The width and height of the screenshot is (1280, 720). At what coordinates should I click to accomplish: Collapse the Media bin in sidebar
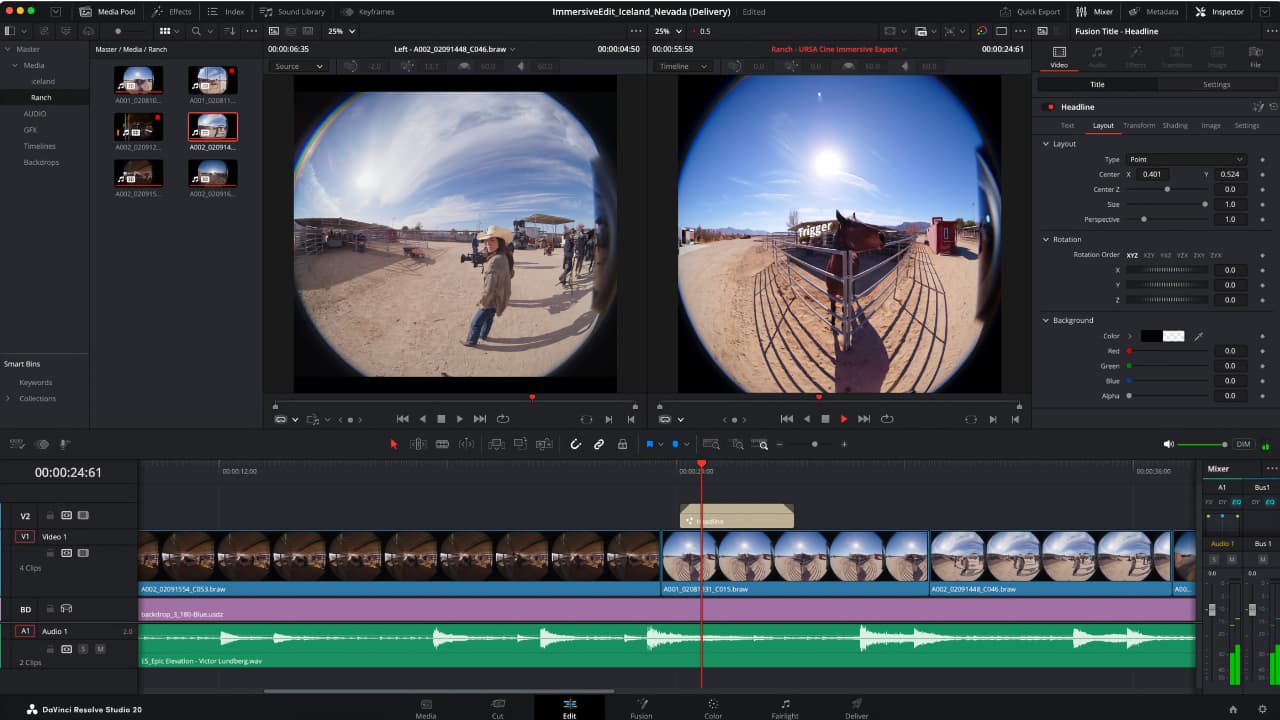click(13, 63)
